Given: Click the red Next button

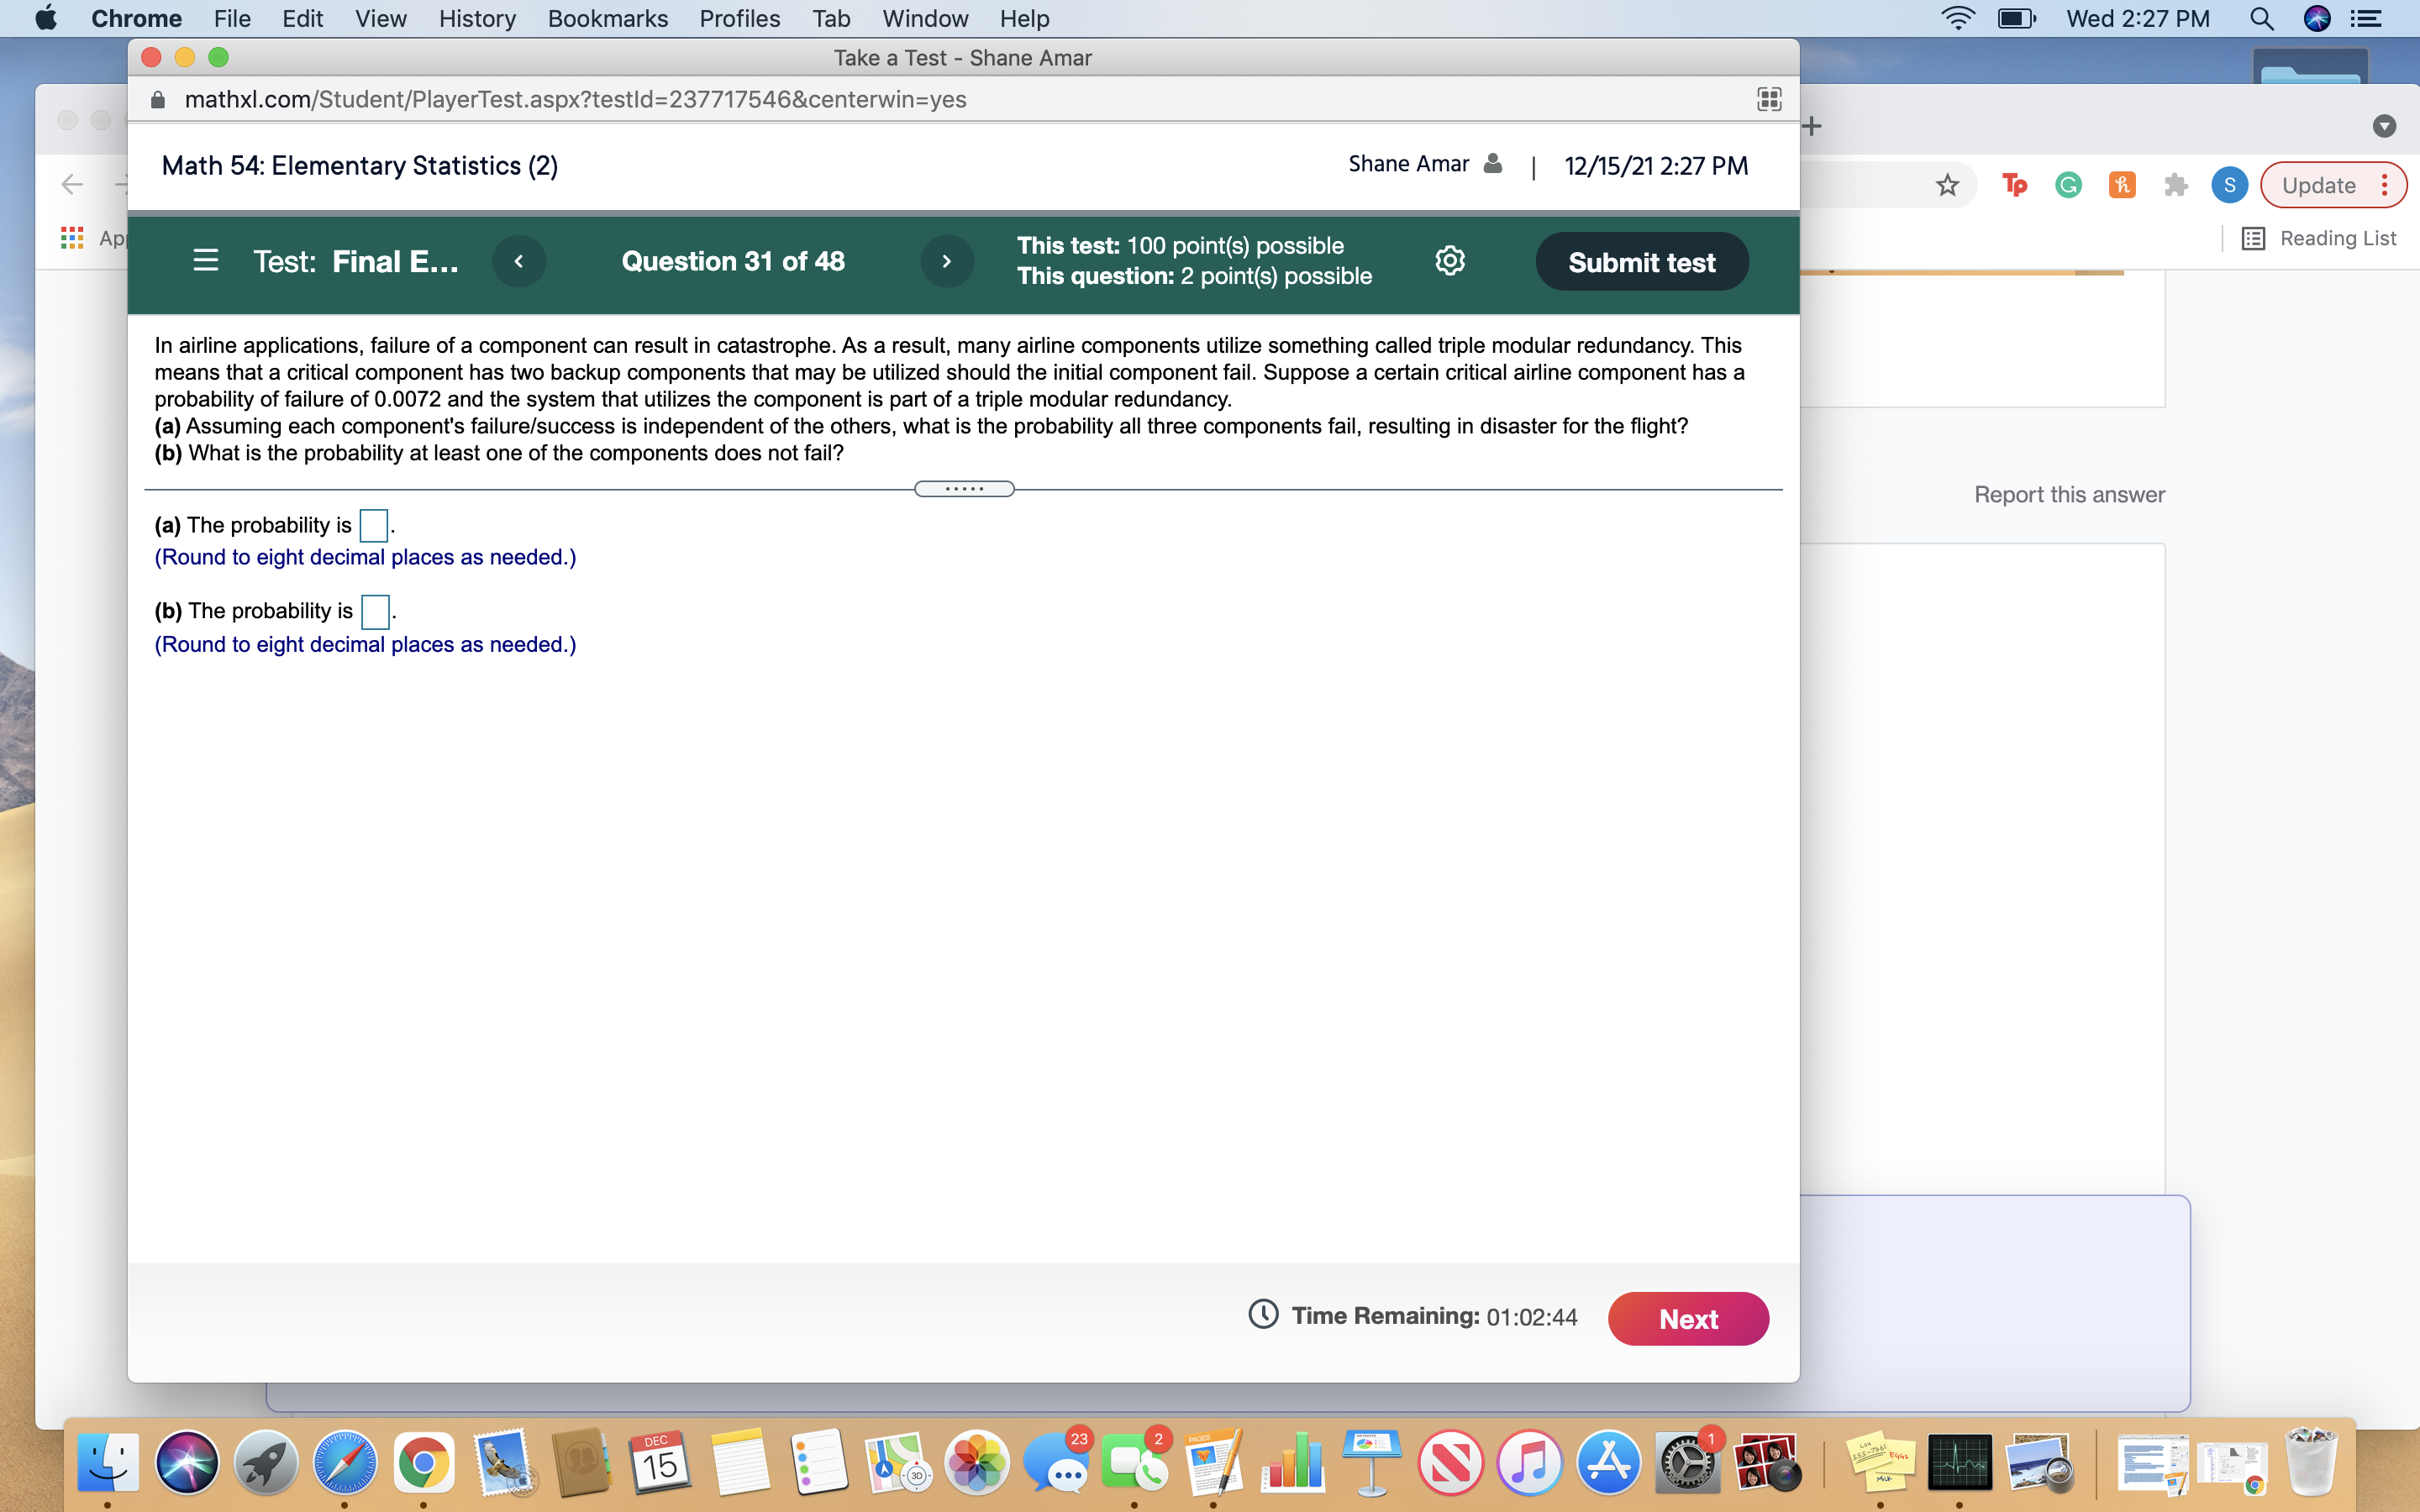Looking at the screenshot, I should point(1687,1318).
